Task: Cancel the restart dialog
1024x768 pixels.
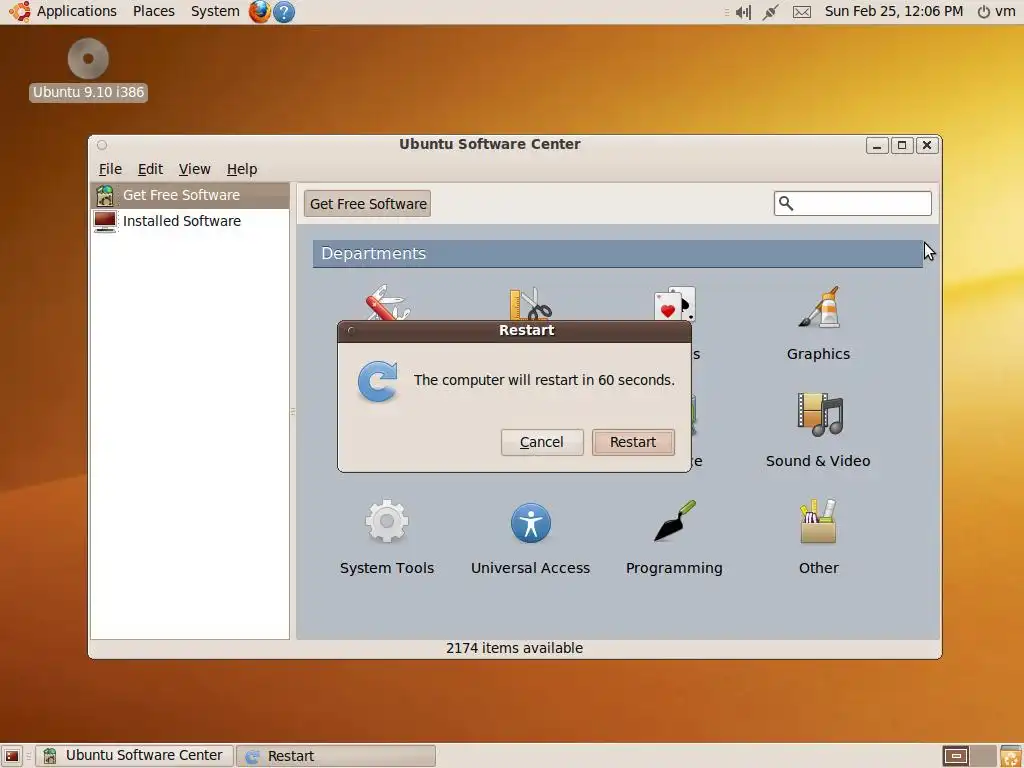Action: pos(542,442)
